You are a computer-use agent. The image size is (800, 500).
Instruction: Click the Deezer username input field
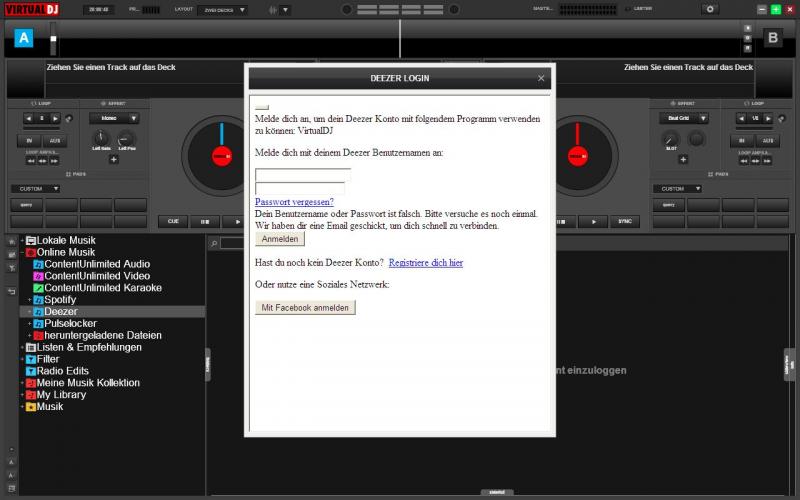[303, 174]
